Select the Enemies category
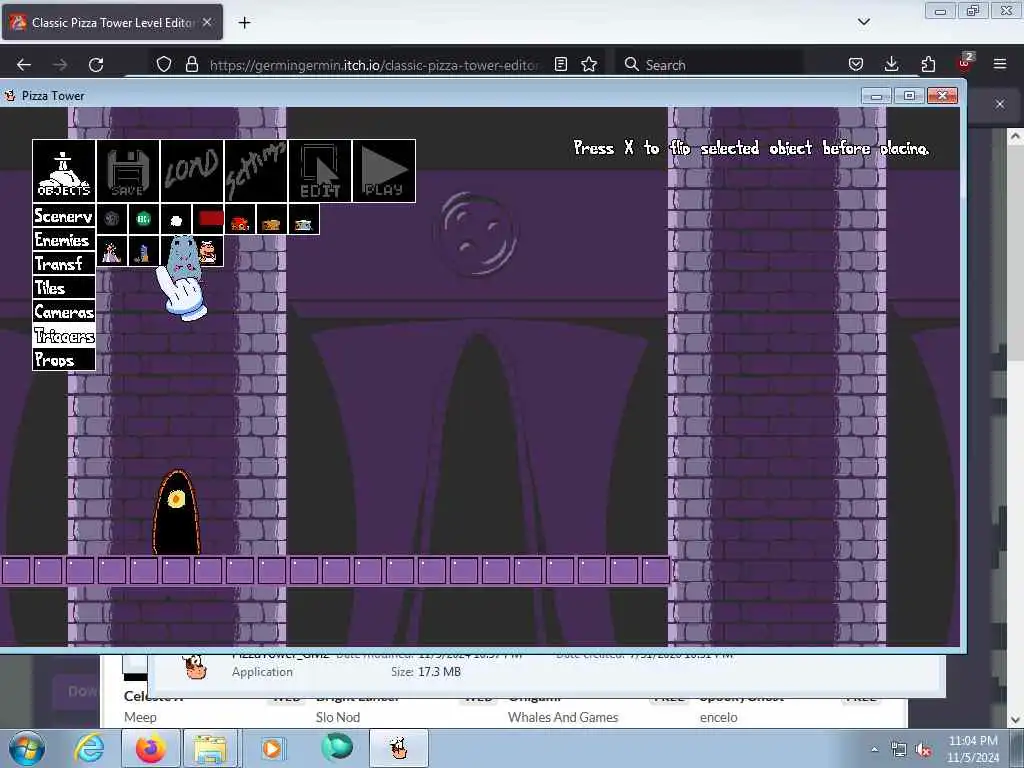The height and width of the screenshot is (768, 1024). 64,240
